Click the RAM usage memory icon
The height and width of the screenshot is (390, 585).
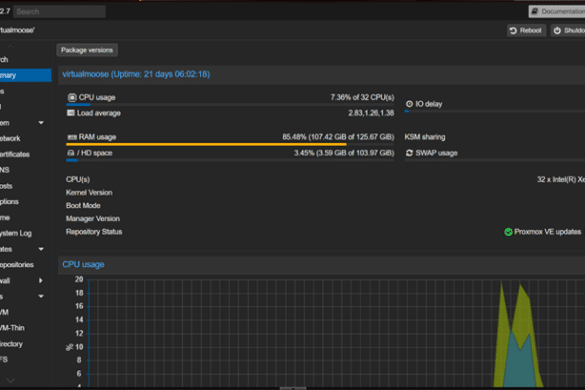tap(72, 137)
